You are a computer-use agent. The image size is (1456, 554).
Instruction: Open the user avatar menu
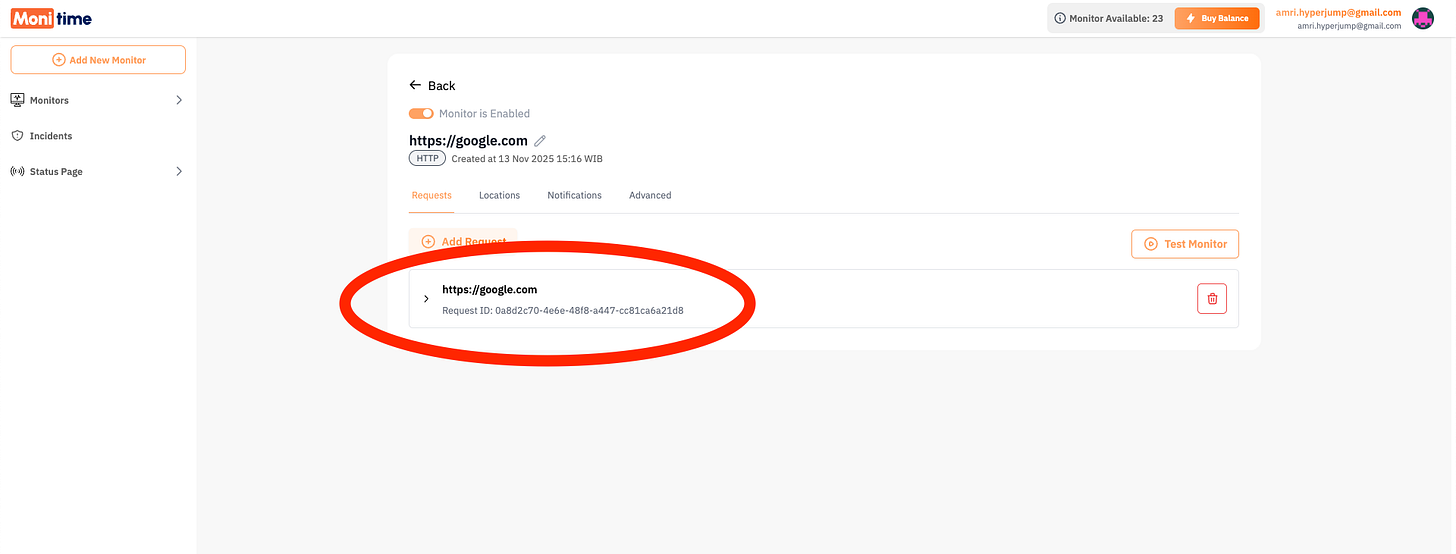click(1423, 18)
